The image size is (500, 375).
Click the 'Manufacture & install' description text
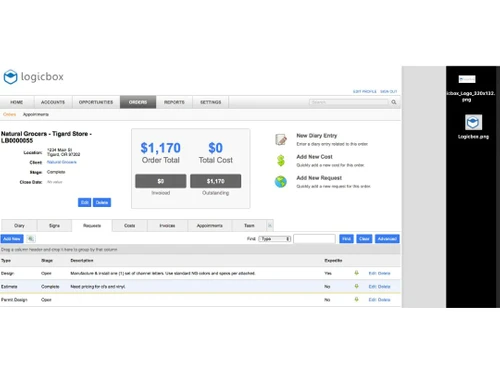click(163, 273)
